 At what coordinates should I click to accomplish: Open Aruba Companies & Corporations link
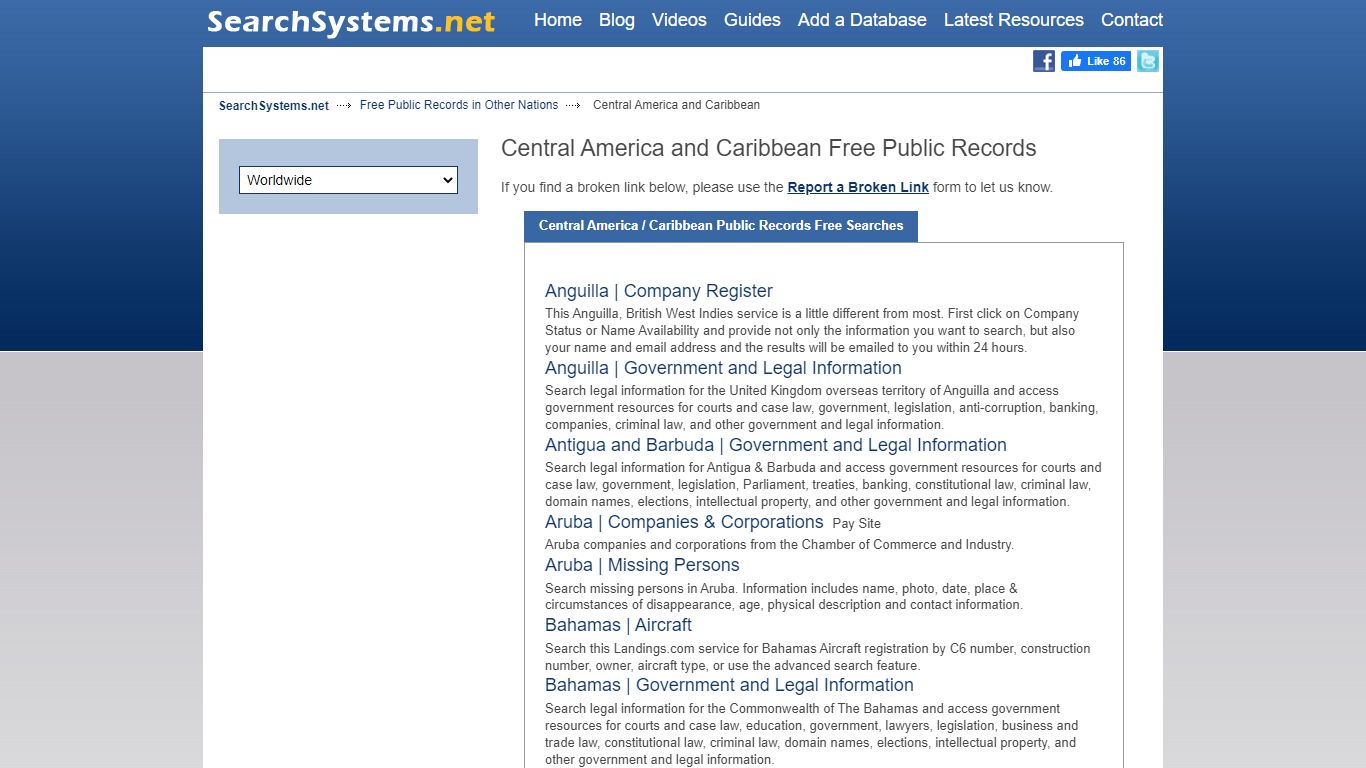[684, 522]
